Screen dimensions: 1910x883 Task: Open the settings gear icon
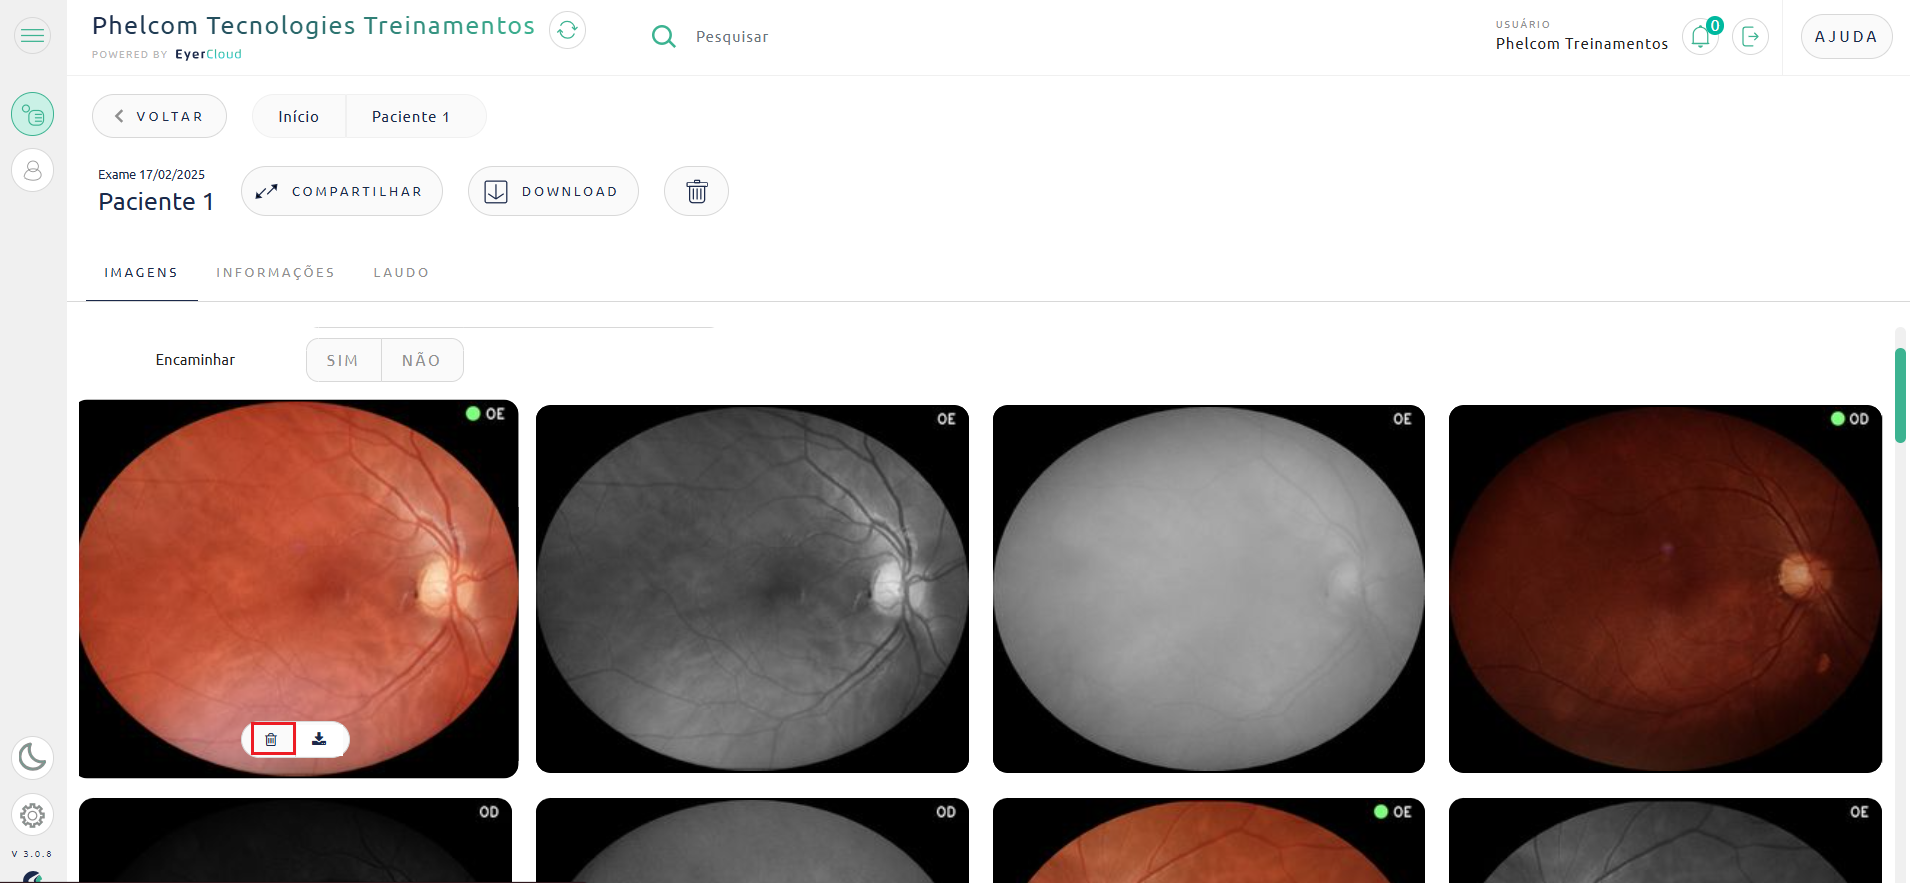coord(33,816)
